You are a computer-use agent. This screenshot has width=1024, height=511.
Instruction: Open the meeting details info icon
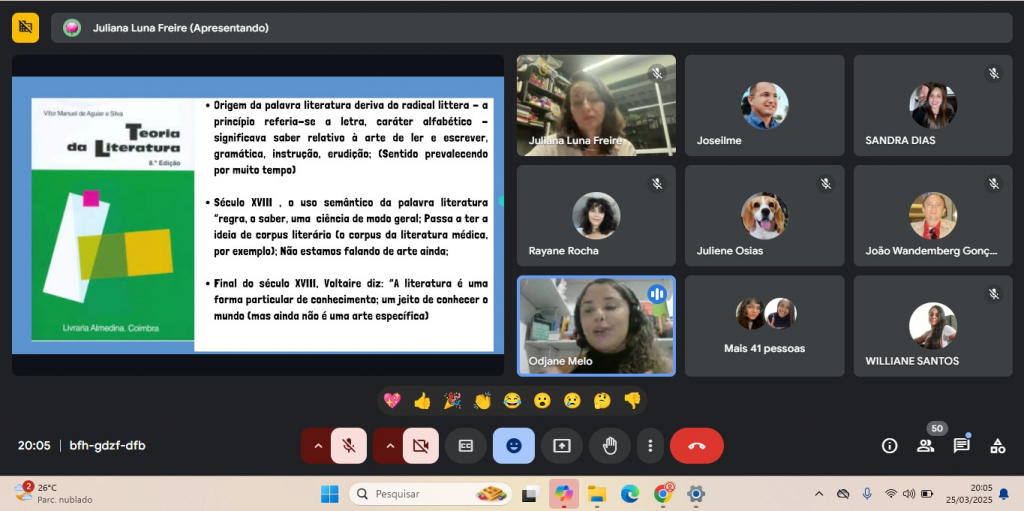[889, 446]
